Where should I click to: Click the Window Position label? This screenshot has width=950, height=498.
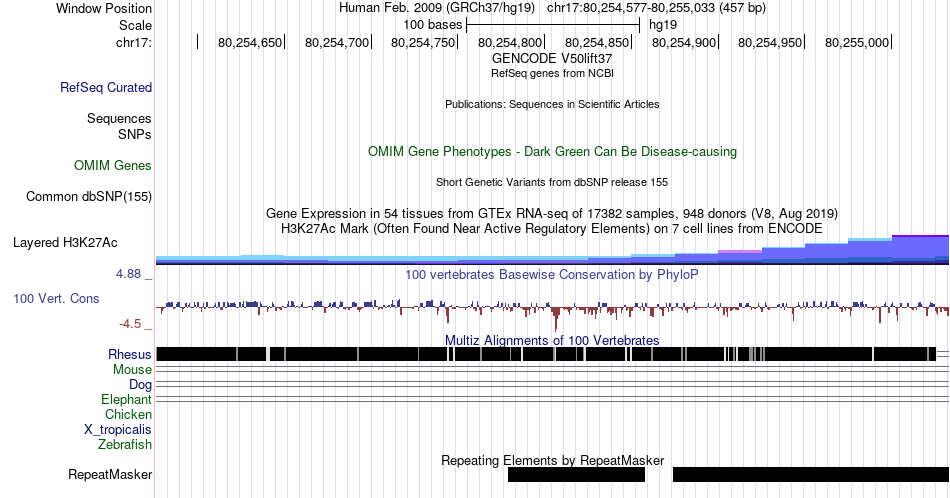104,8
